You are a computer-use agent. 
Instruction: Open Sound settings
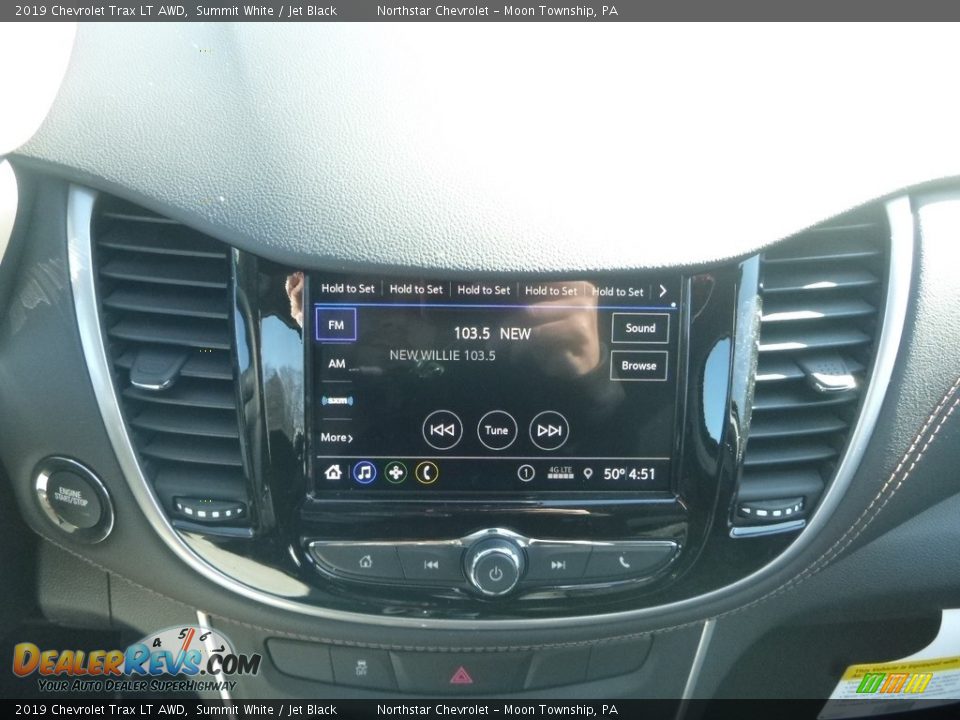coord(640,328)
